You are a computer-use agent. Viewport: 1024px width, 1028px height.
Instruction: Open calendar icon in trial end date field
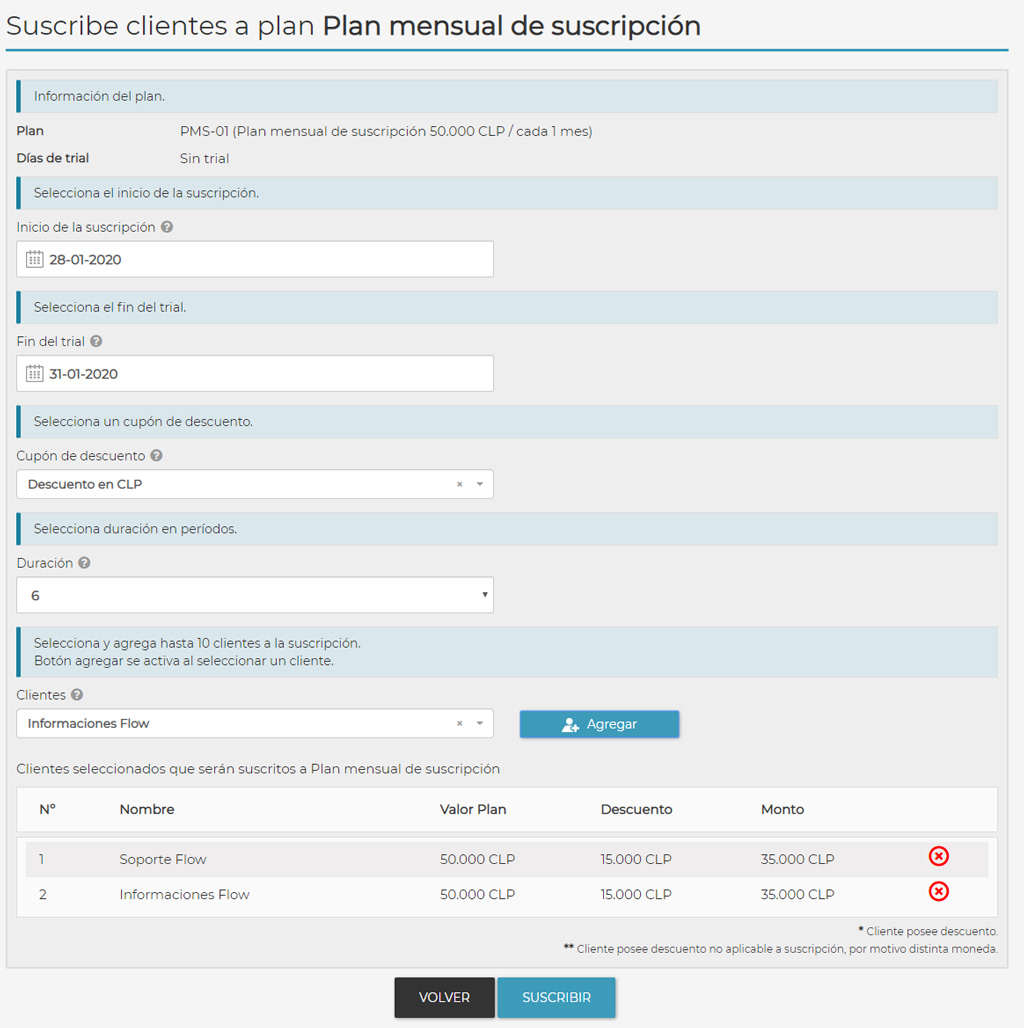click(35, 374)
